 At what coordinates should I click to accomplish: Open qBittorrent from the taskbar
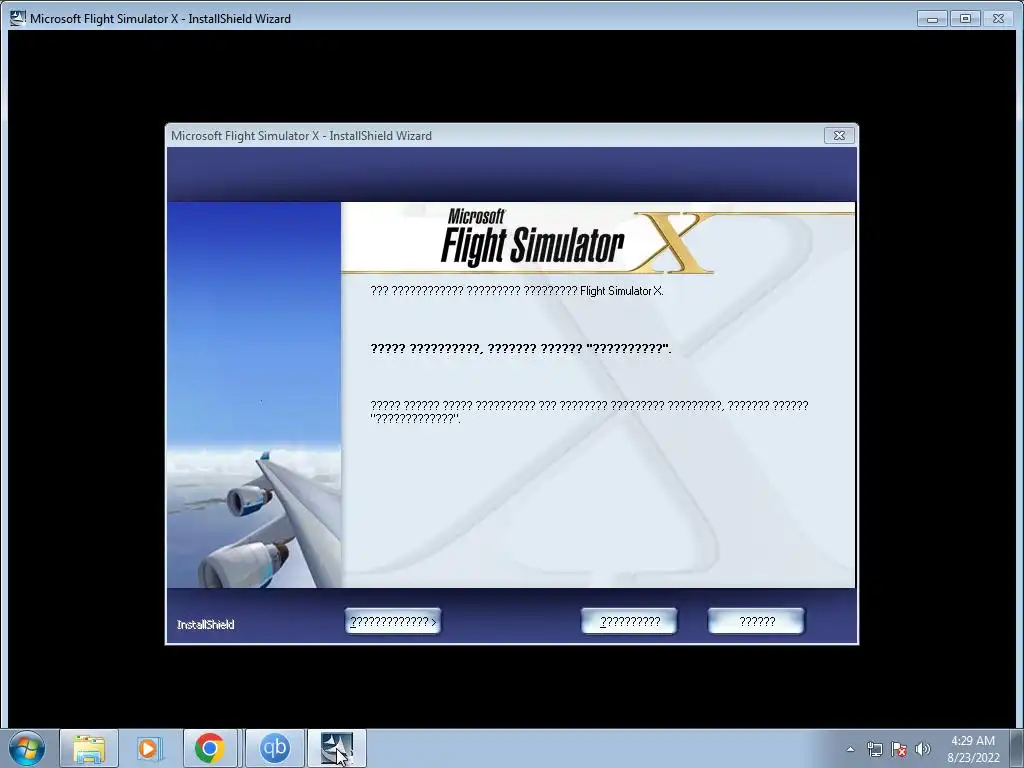point(274,748)
